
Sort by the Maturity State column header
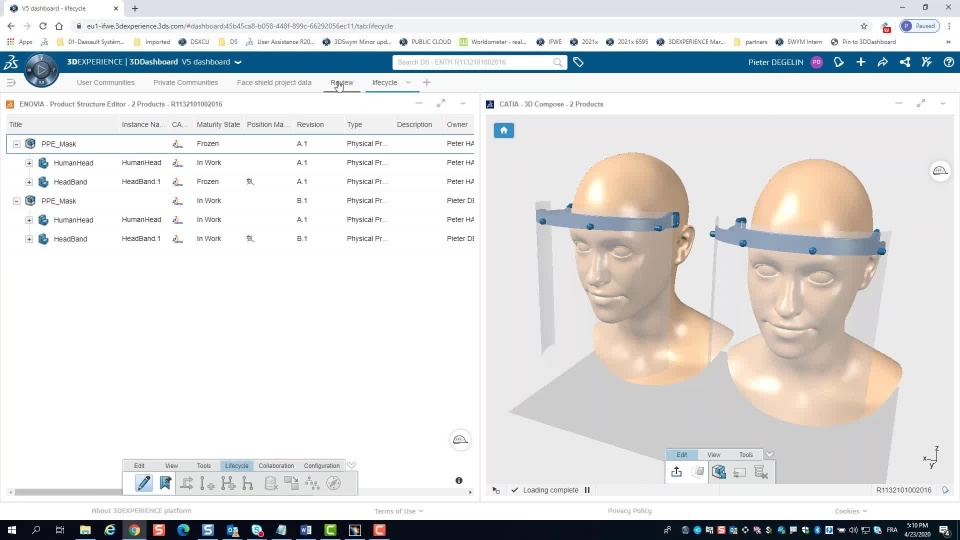pos(218,124)
